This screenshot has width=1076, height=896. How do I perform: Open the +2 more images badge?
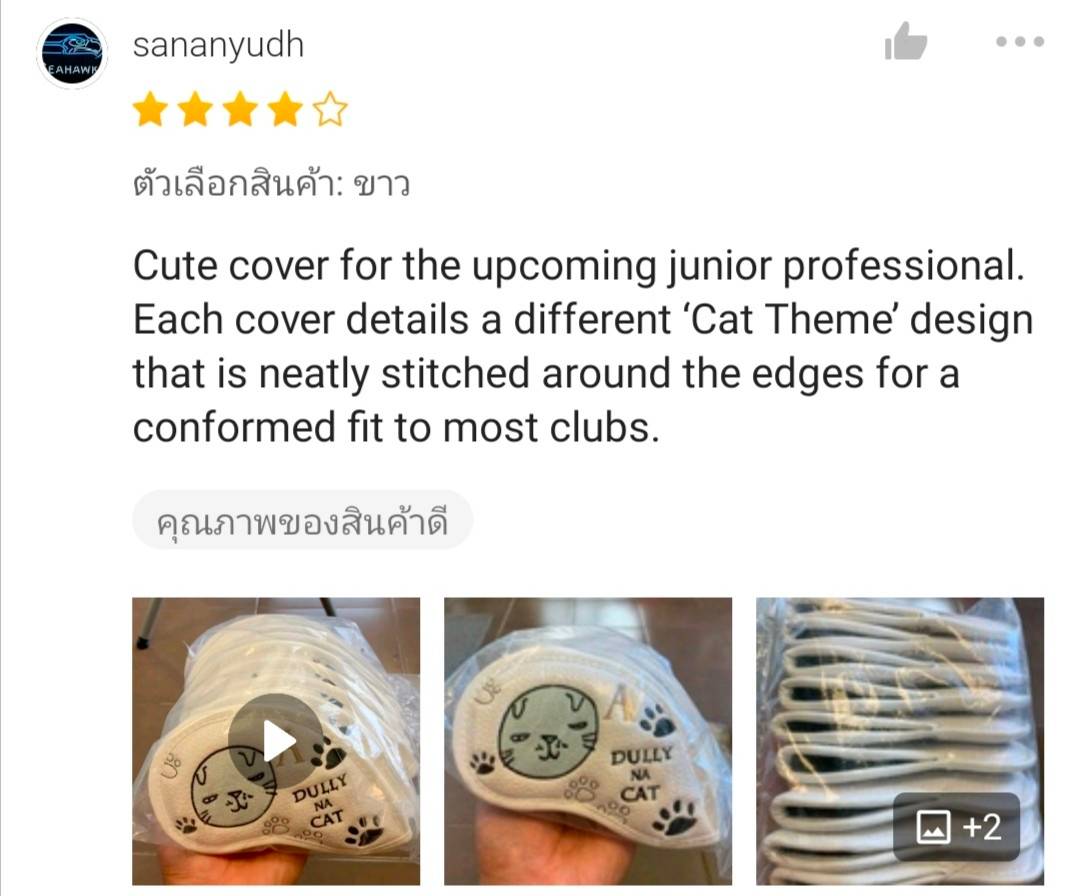[x=957, y=827]
